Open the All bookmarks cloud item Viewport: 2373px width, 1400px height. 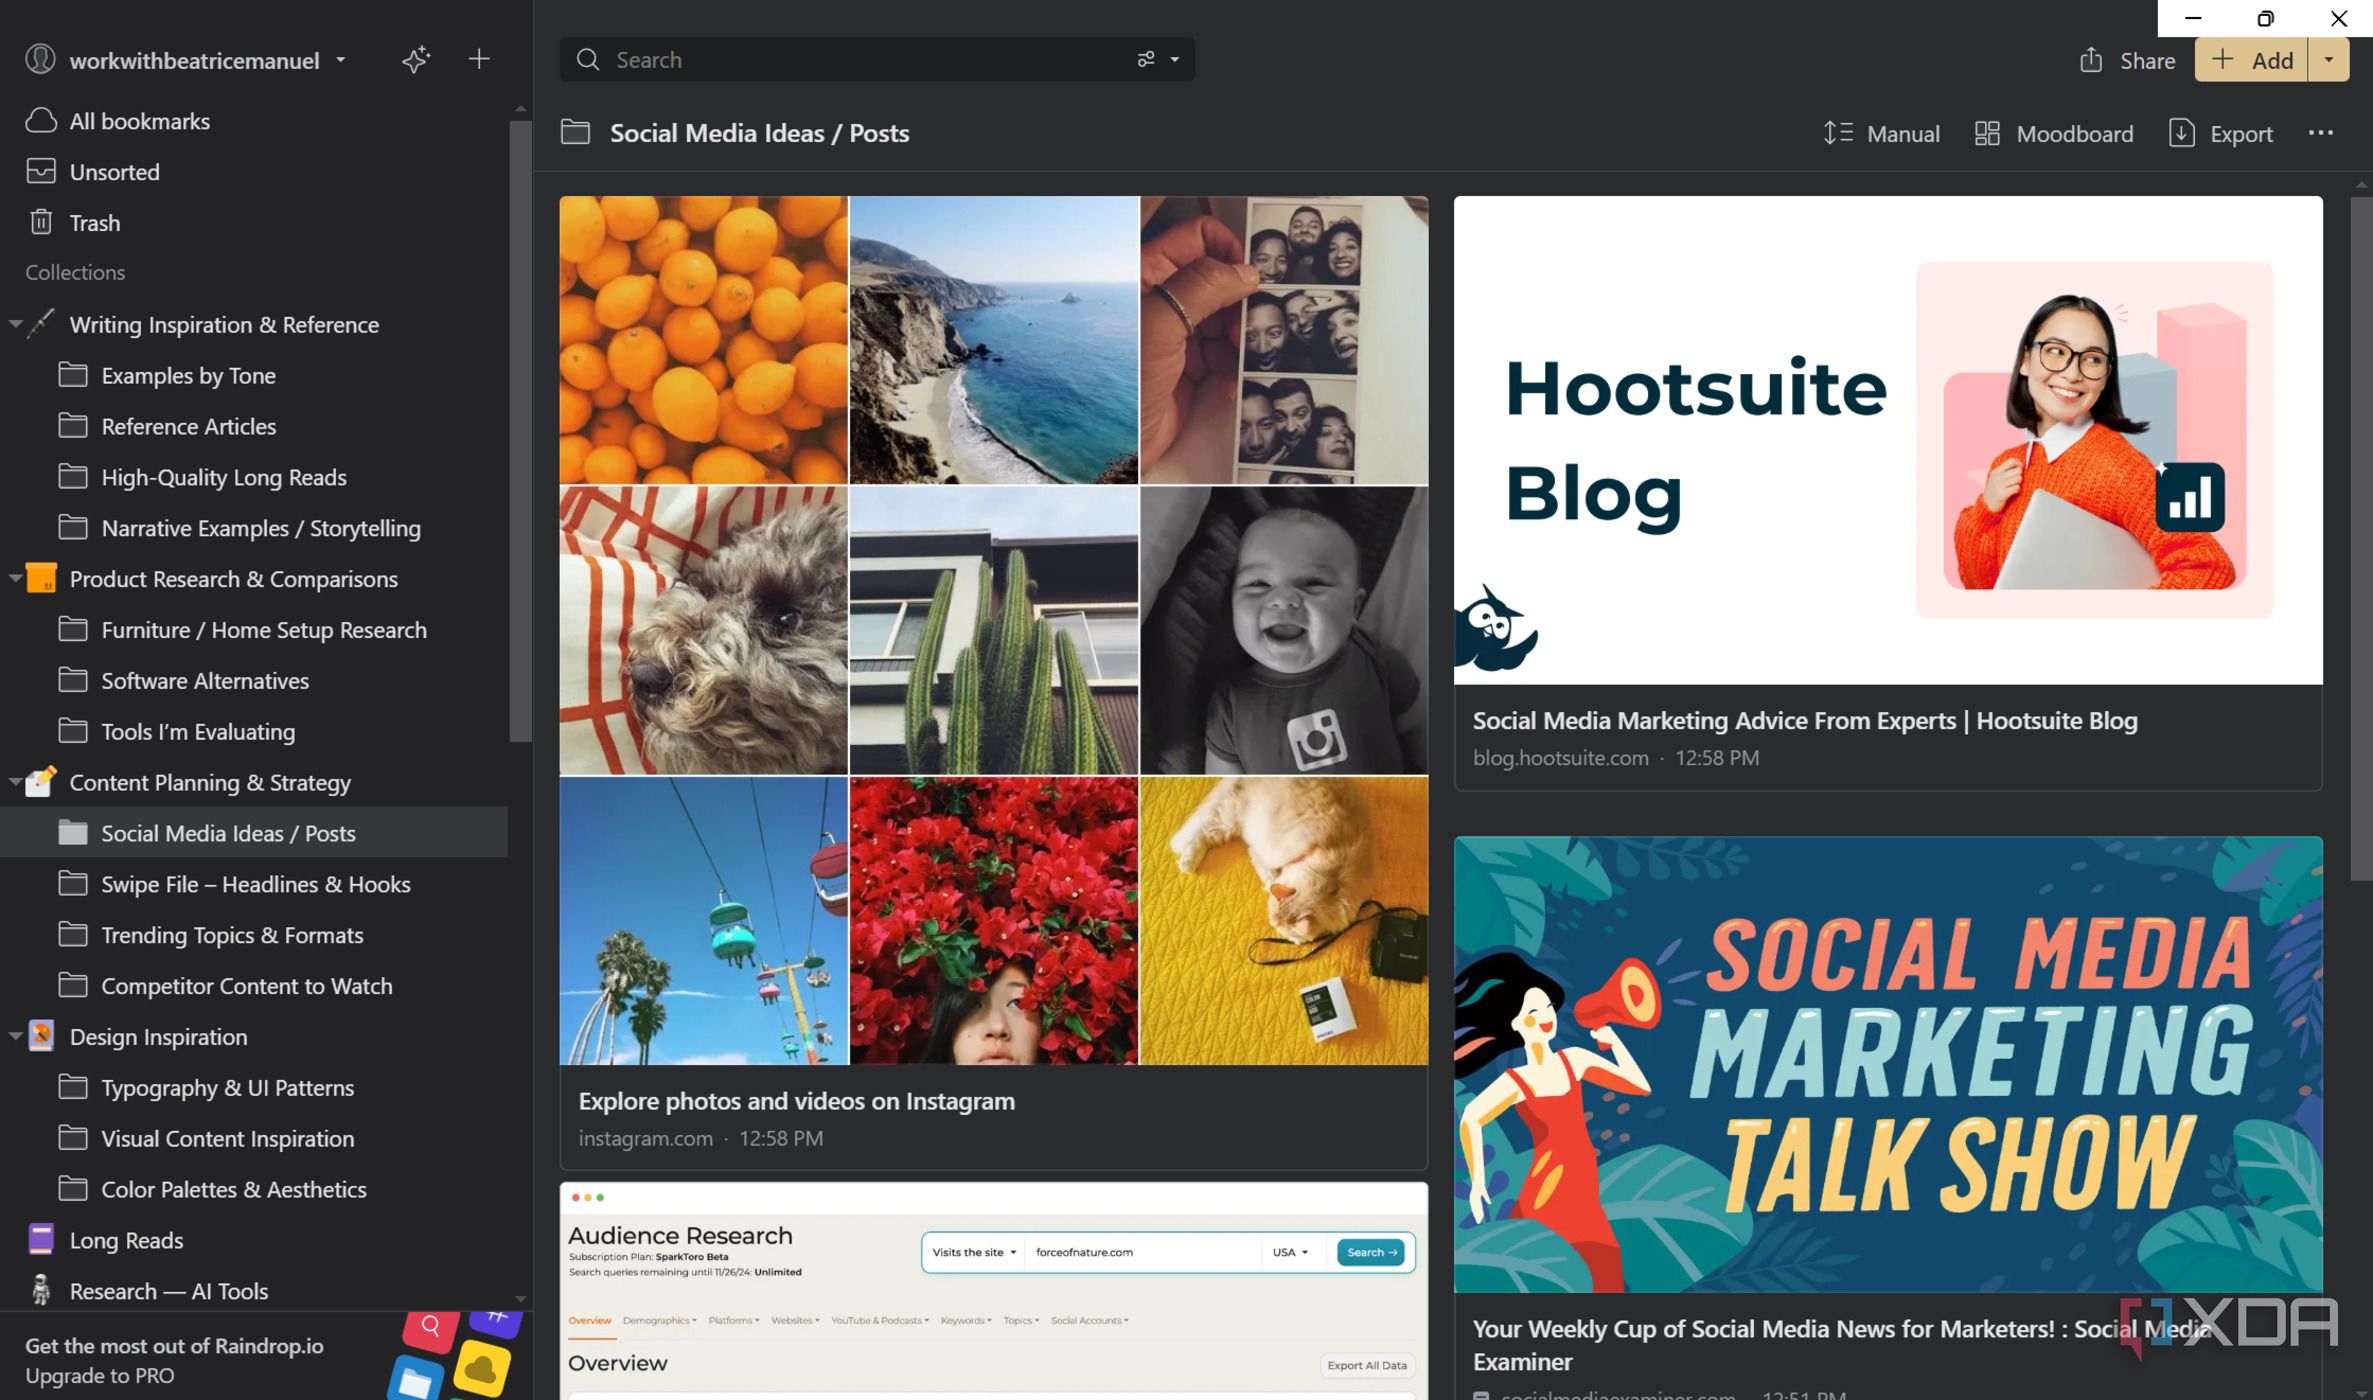[254, 121]
